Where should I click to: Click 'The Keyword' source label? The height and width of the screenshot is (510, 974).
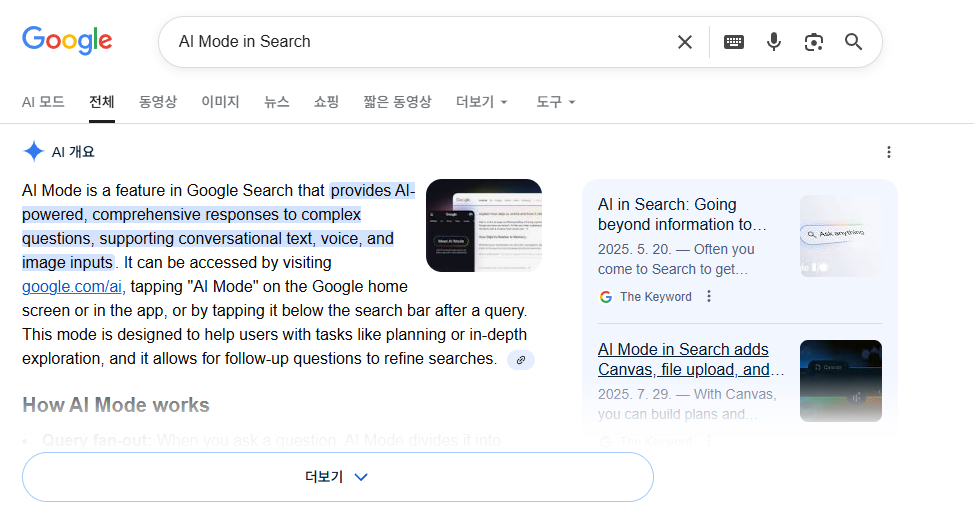(x=655, y=297)
